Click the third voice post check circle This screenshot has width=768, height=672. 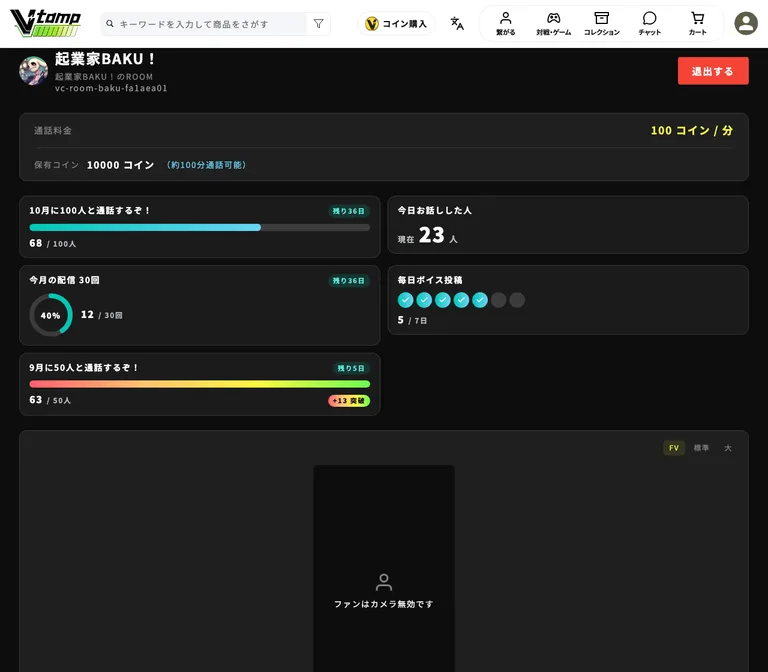click(x=443, y=300)
